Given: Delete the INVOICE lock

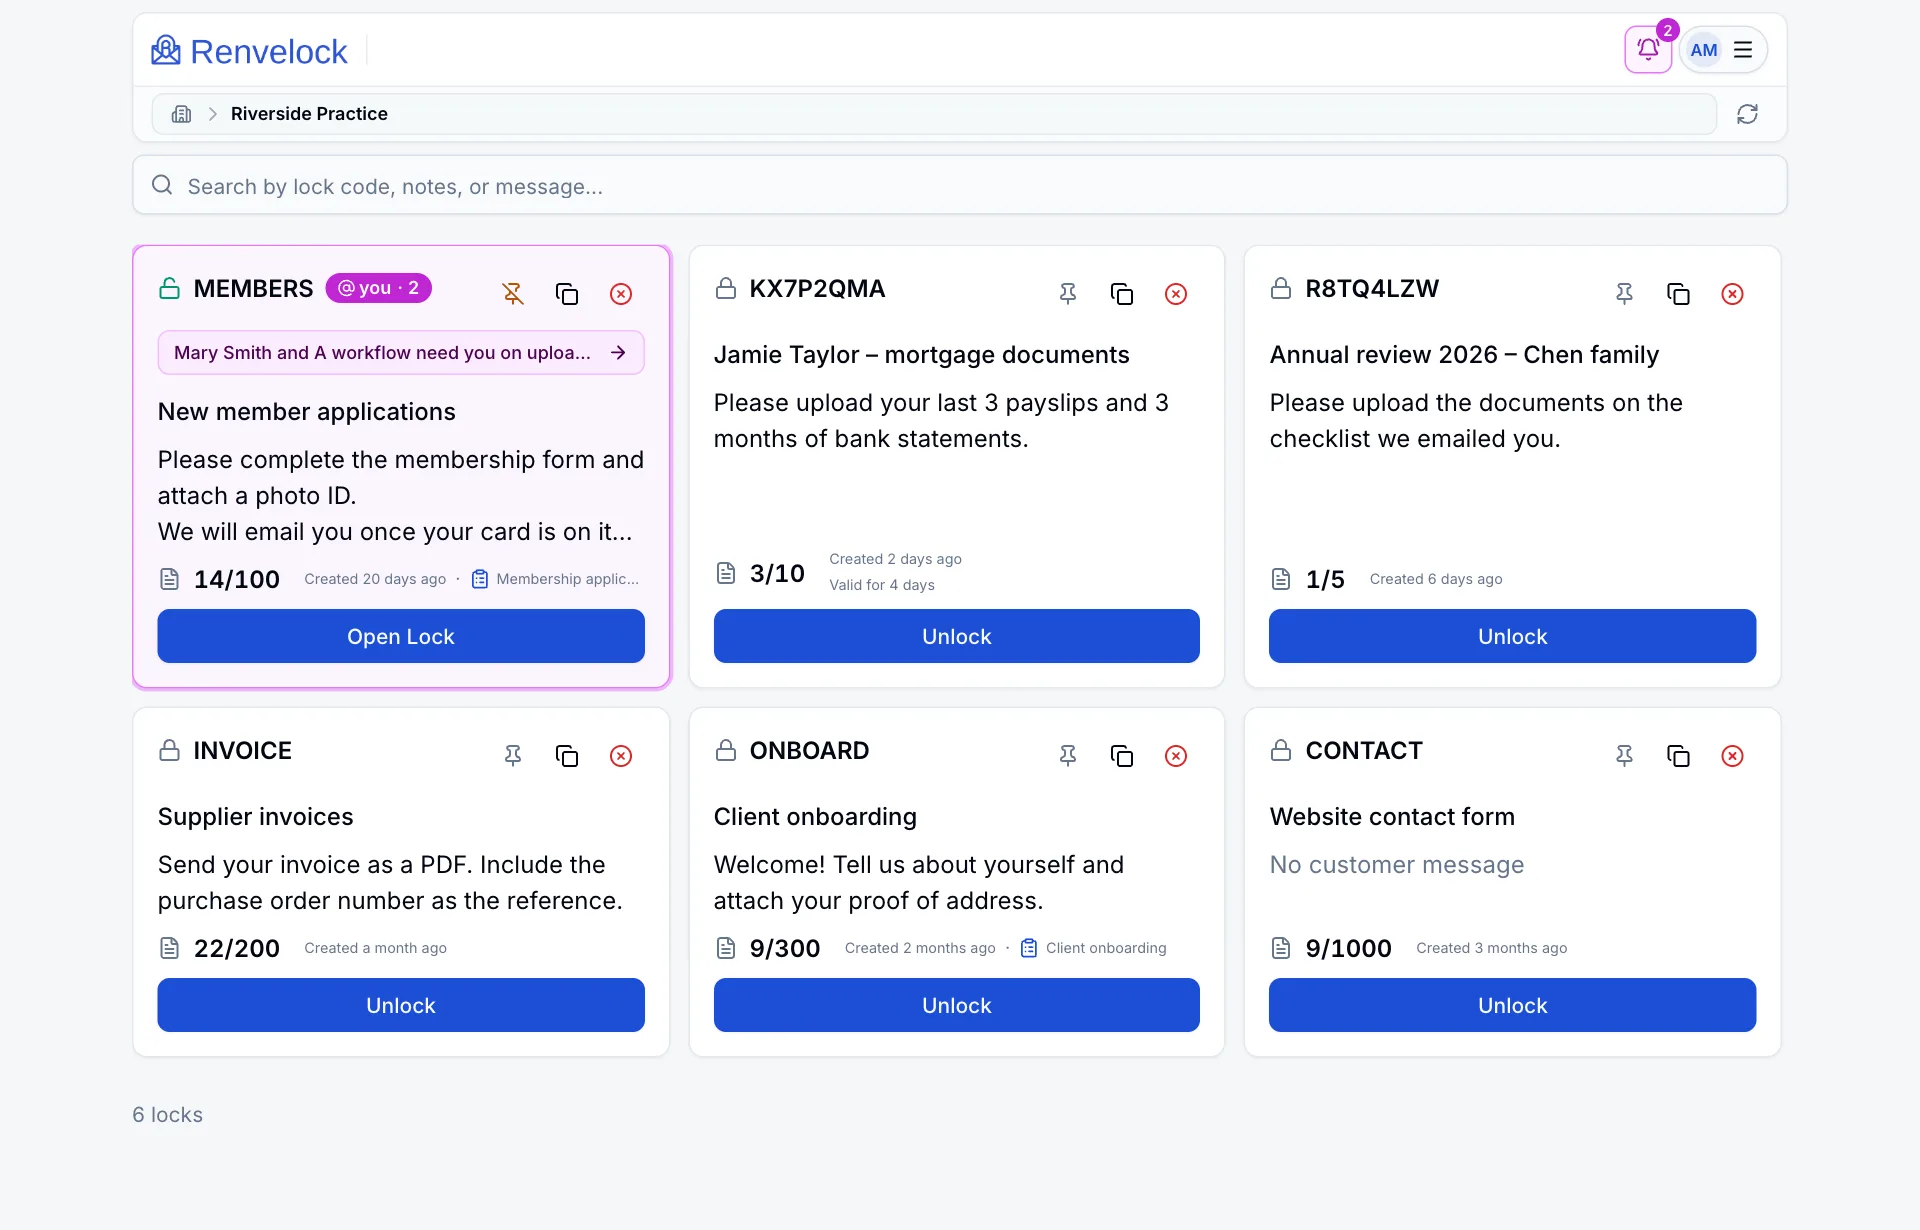Looking at the screenshot, I should coord(621,756).
